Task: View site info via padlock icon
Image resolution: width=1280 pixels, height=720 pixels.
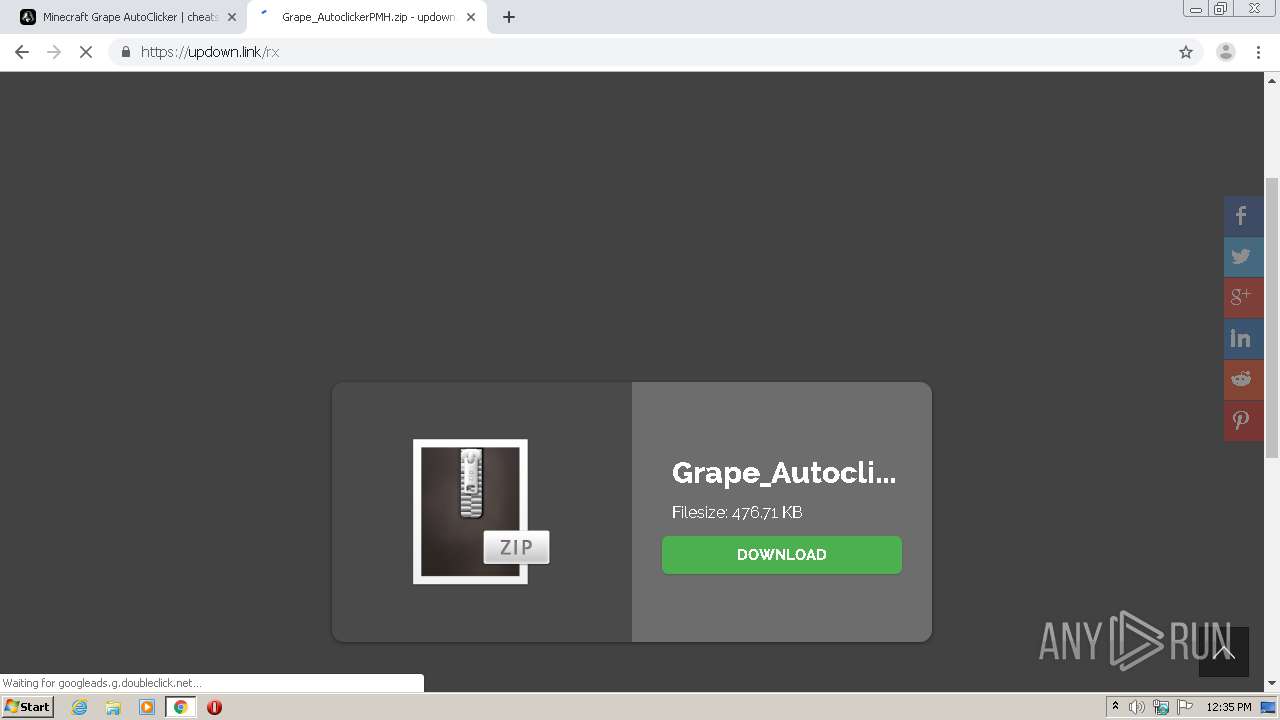Action: 125,52
